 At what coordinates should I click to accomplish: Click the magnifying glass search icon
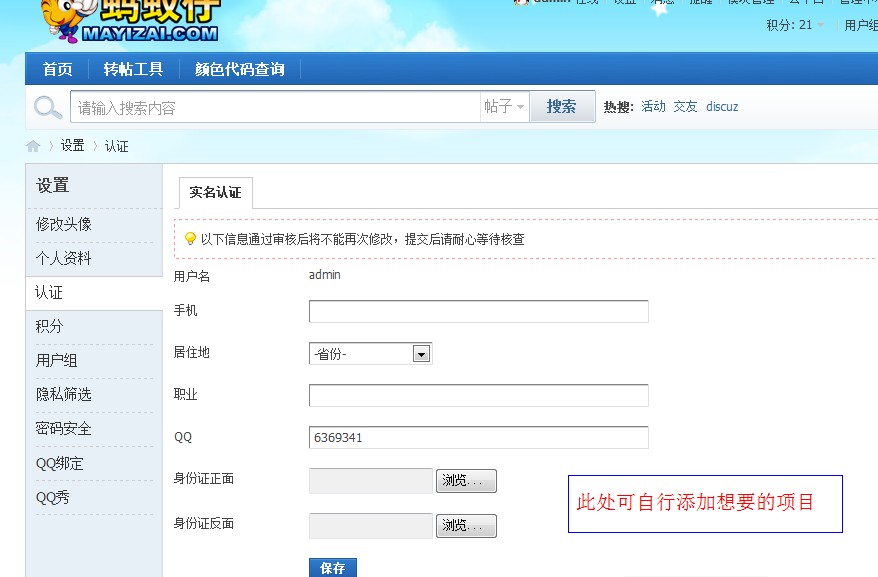[48, 107]
